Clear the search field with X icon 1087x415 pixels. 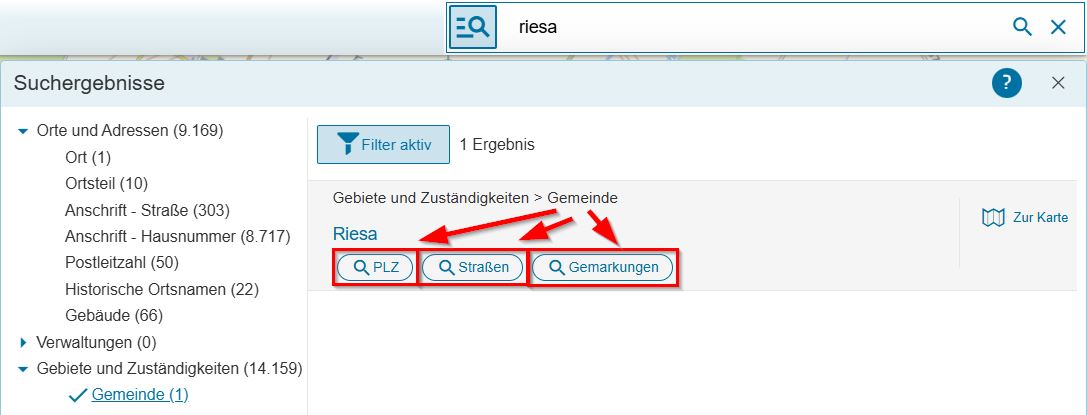coord(1059,27)
